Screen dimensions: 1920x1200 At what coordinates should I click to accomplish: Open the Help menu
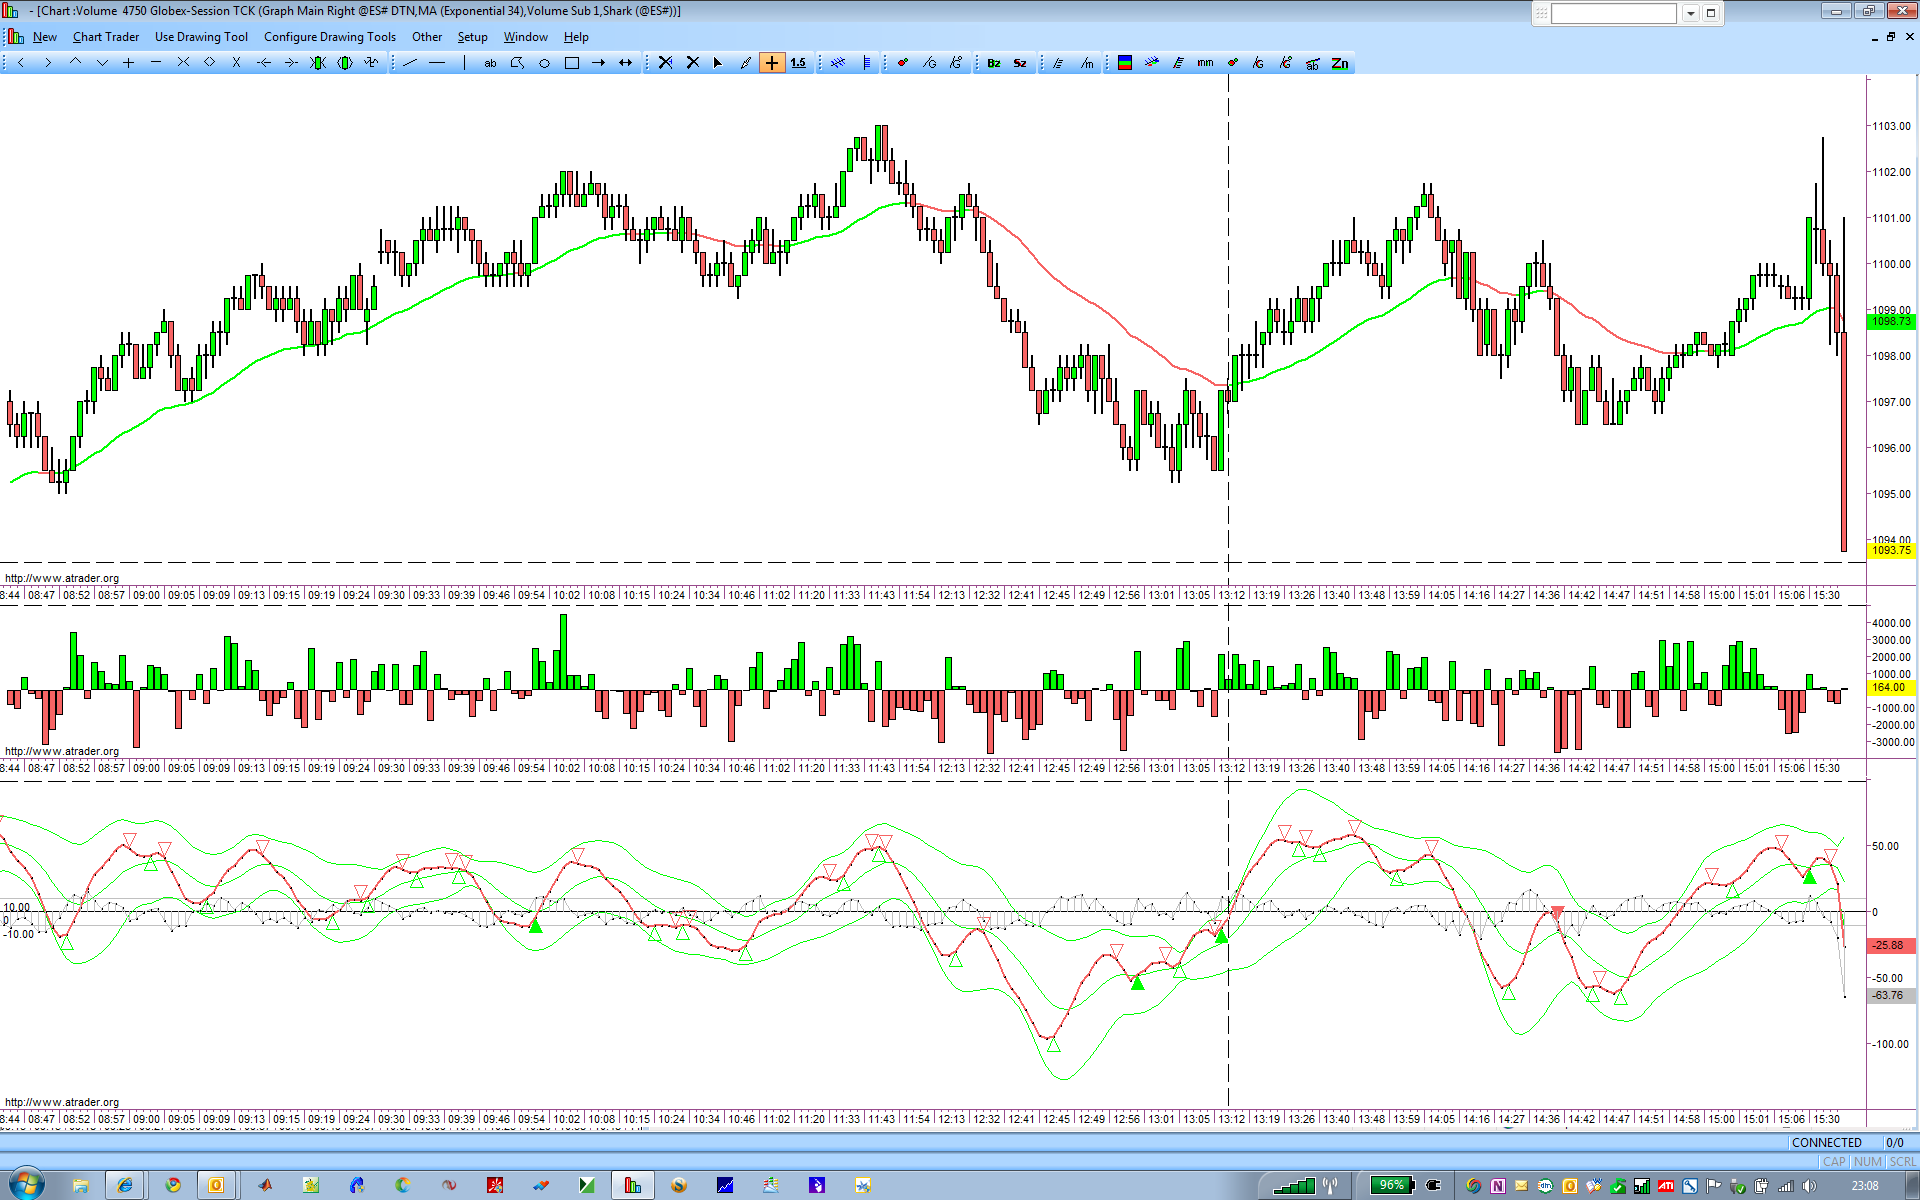click(x=576, y=37)
